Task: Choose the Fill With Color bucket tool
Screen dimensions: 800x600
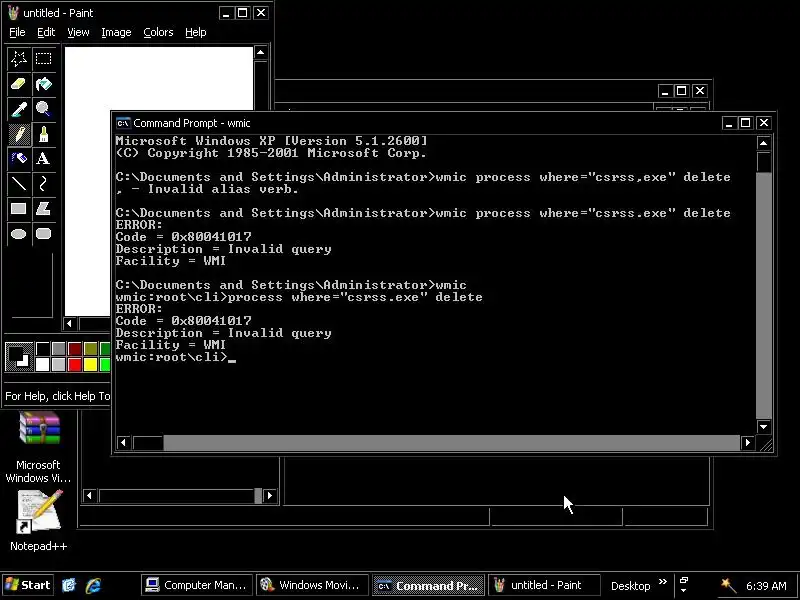Action: pyautogui.click(x=43, y=84)
